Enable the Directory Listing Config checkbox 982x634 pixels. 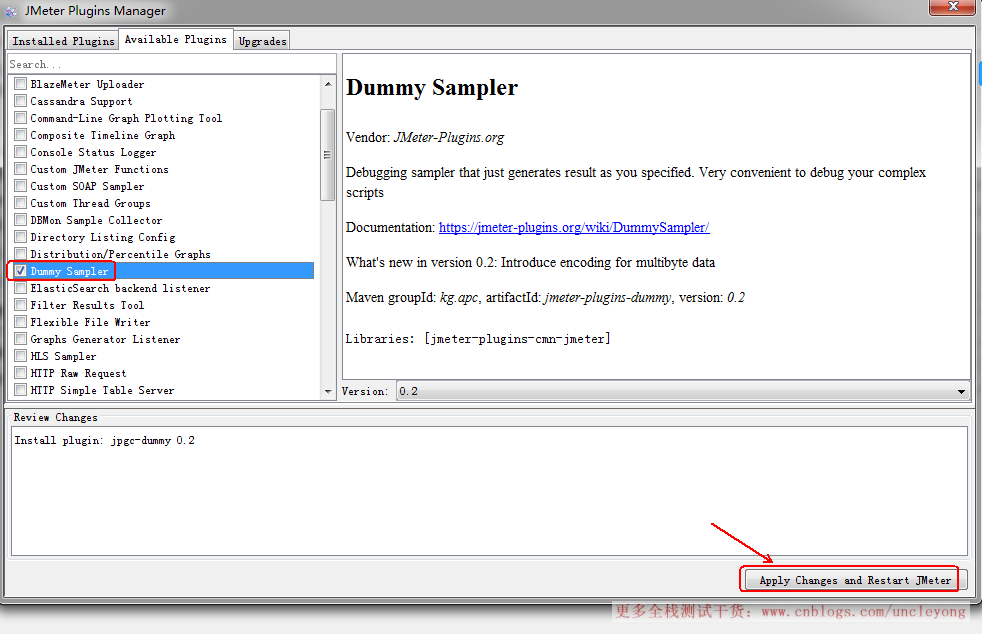pyautogui.click(x=21, y=237)
